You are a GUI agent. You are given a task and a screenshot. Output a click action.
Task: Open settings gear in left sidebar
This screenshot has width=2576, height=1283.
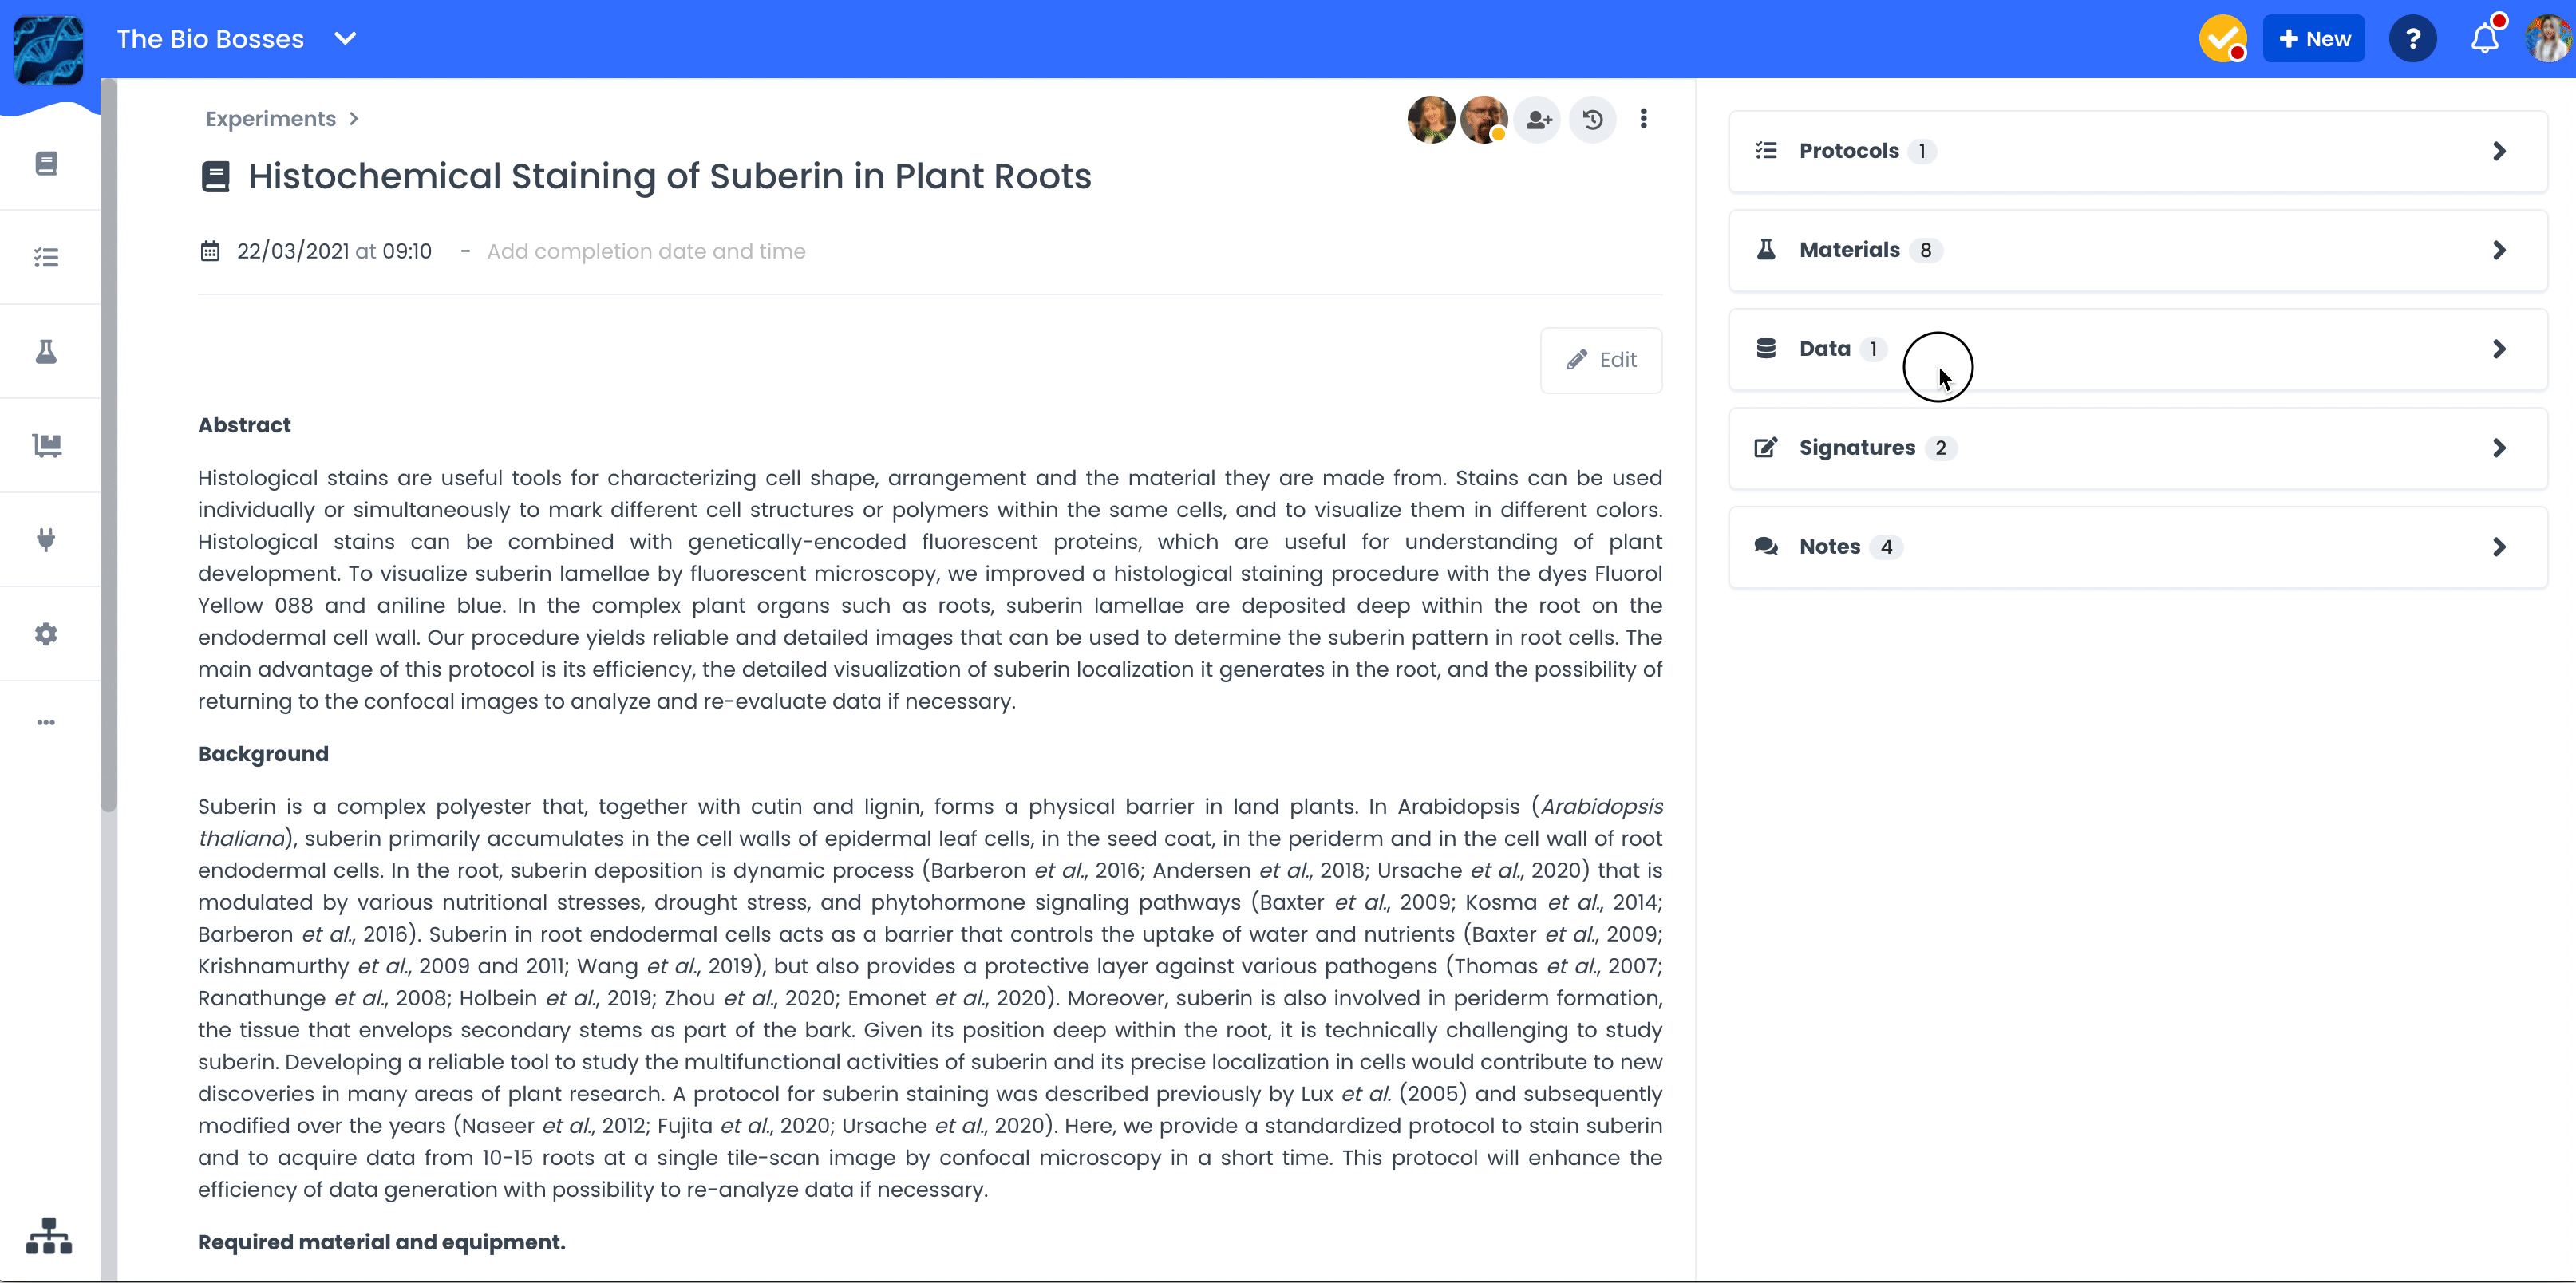46,634
